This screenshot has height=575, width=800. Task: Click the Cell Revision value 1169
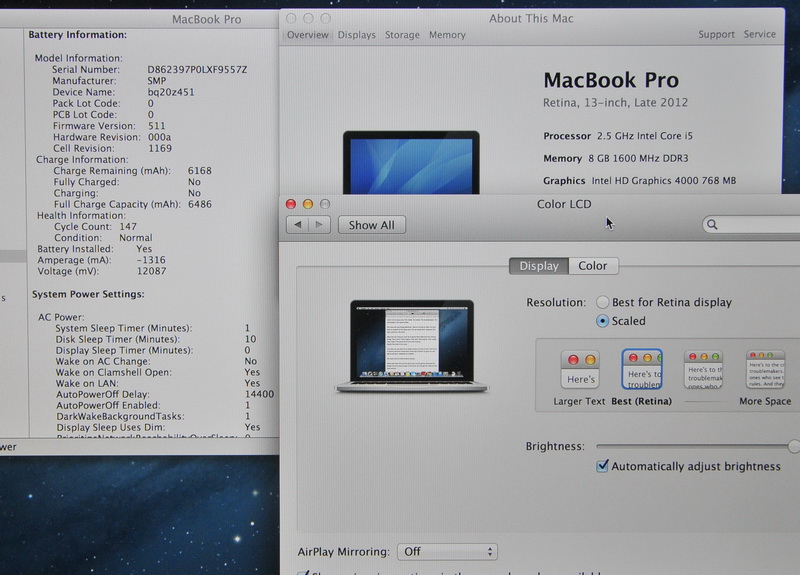click(160, 148)
